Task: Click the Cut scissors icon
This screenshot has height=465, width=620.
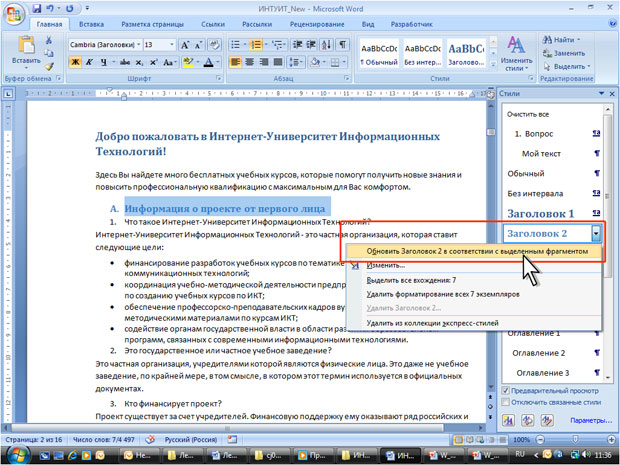Action: click(x=49, y=40)
